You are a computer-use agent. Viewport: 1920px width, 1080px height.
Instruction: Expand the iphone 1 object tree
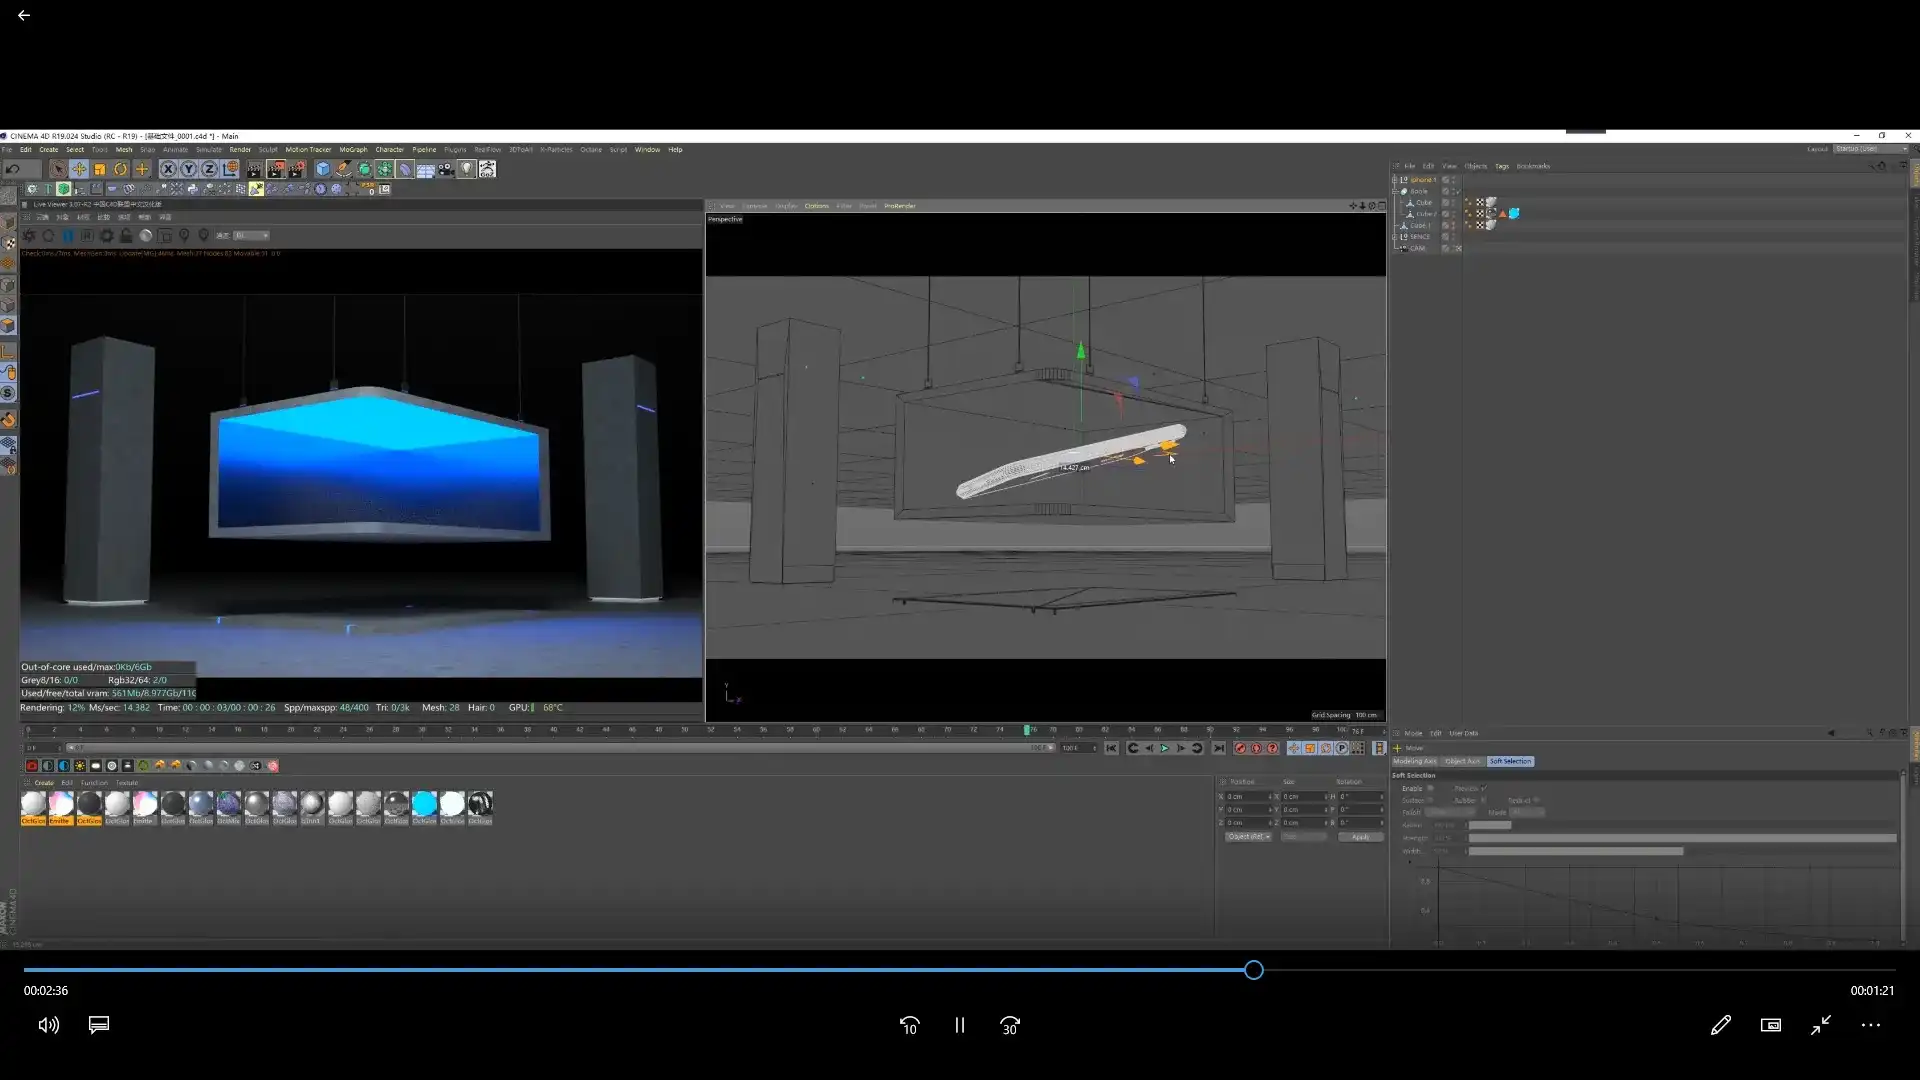(x=1395, y=180)
